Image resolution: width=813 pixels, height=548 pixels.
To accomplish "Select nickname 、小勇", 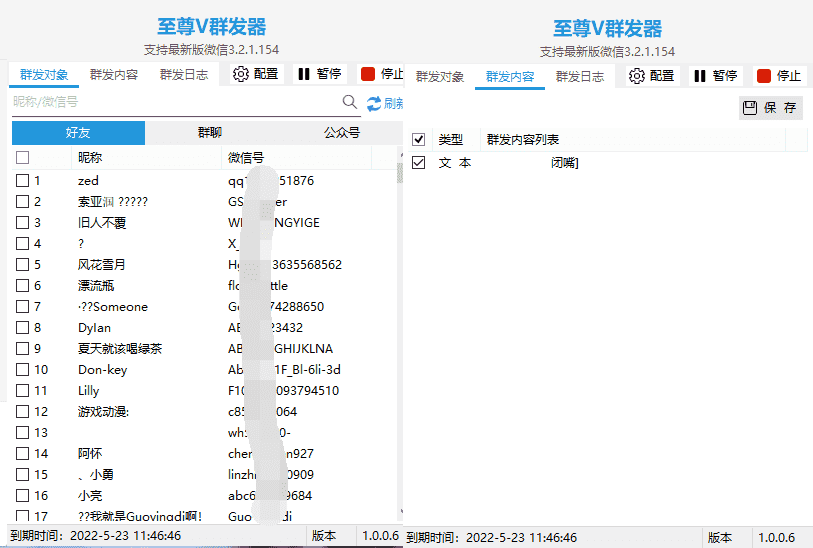I will coord(95,474).
